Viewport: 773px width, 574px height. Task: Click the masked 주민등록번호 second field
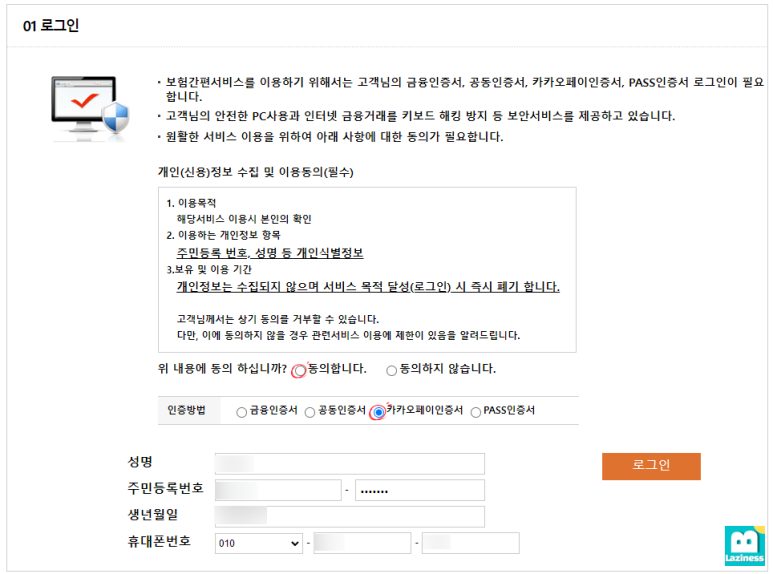420,490
